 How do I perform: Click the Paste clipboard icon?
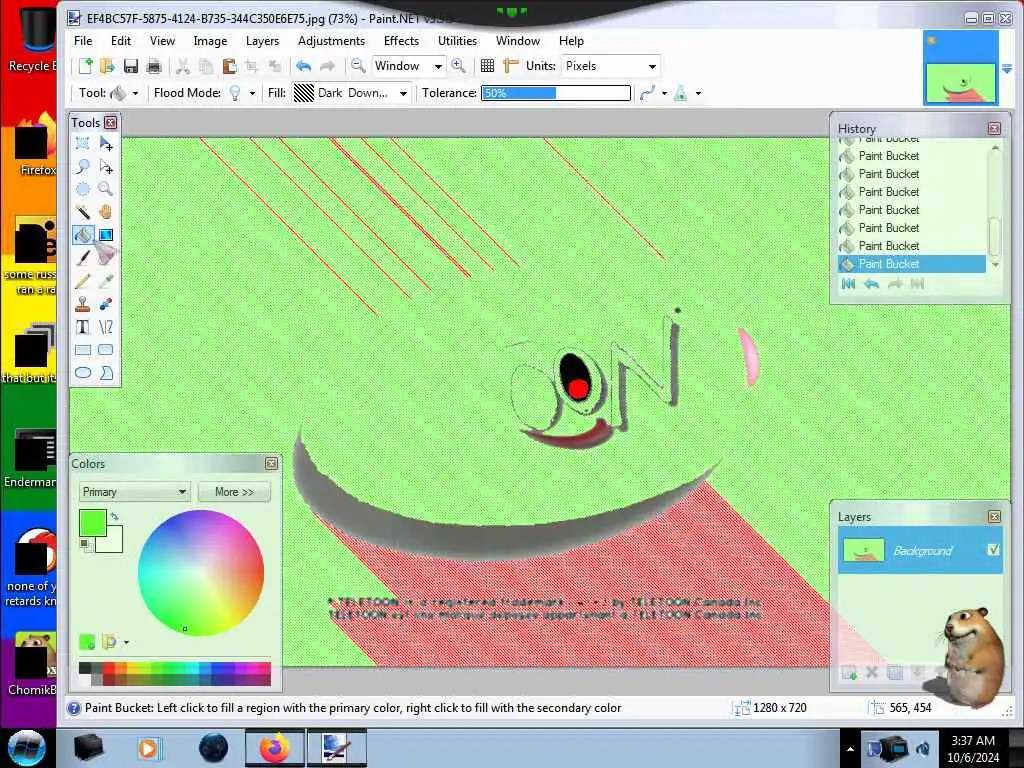click(229, 65)
